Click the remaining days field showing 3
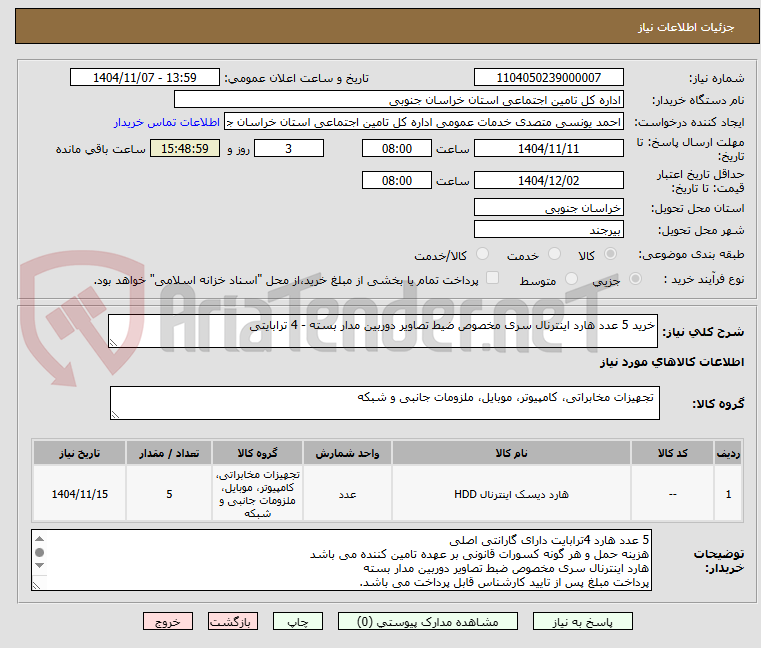Screen dimensions: 761x648 [x=289, y=149]
